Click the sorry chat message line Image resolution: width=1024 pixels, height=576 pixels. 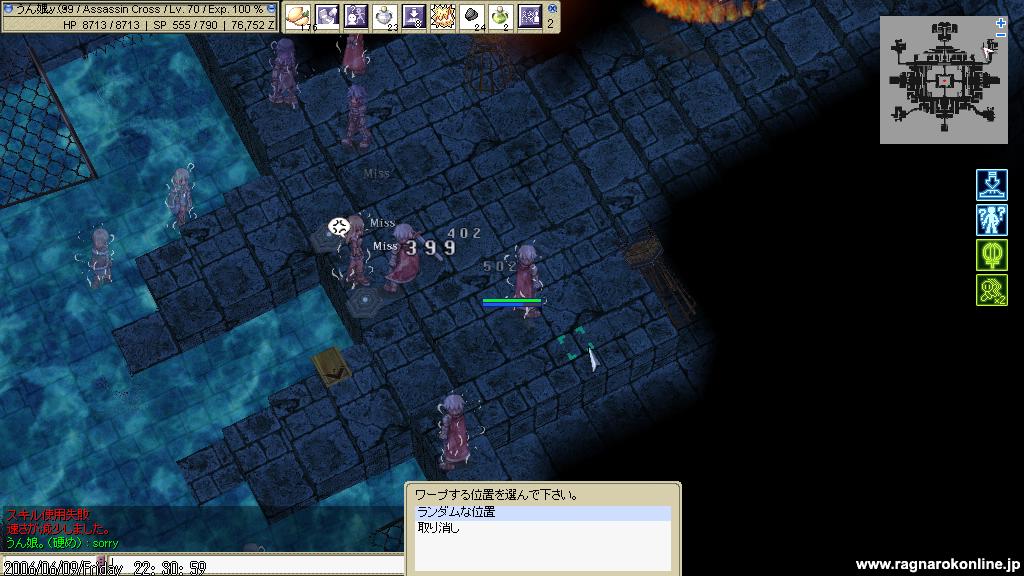pos(62,543)
